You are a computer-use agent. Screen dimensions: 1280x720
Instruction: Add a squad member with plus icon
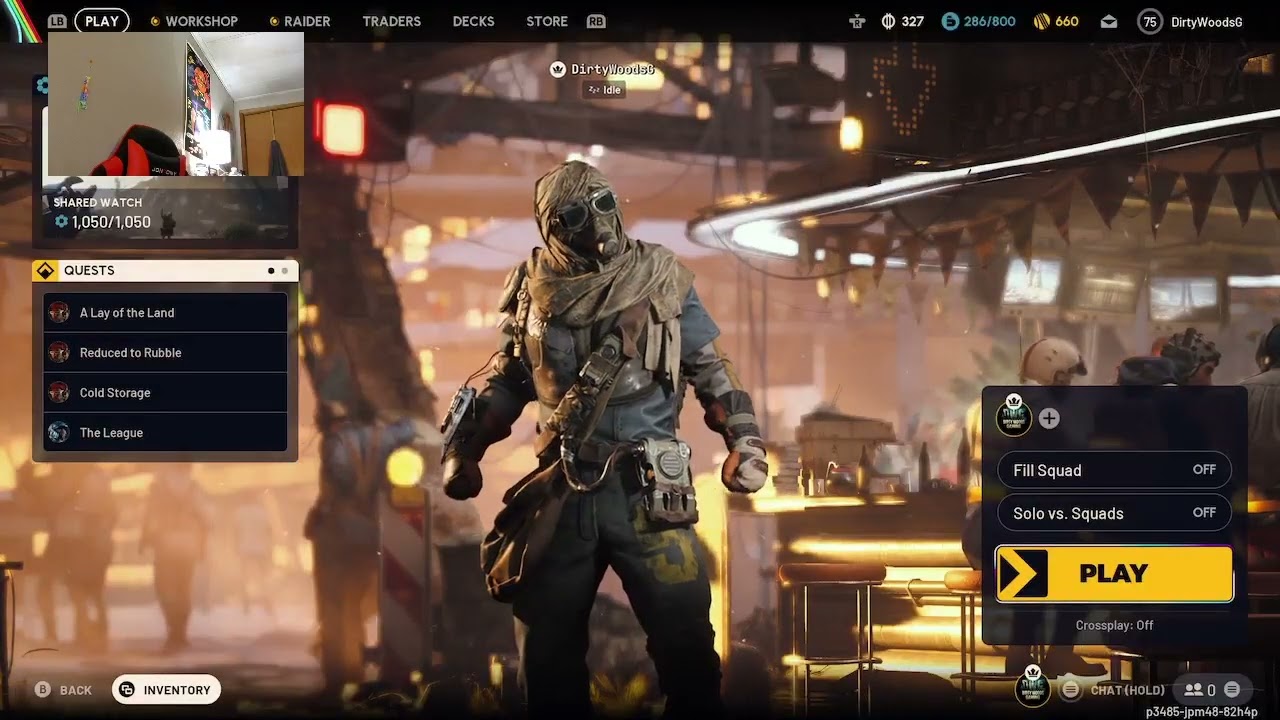click(x=1049, y=419)
